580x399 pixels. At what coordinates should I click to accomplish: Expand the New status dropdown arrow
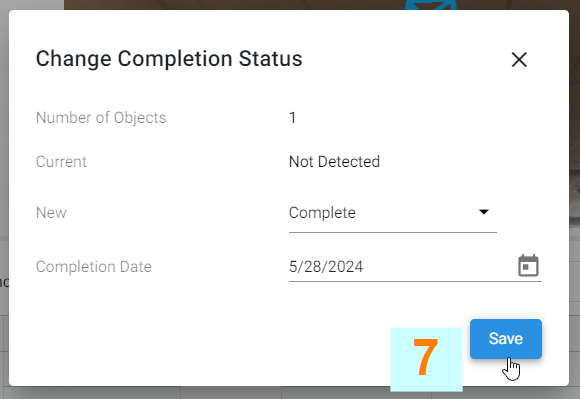pyautogui.click(x=483, y=212)
